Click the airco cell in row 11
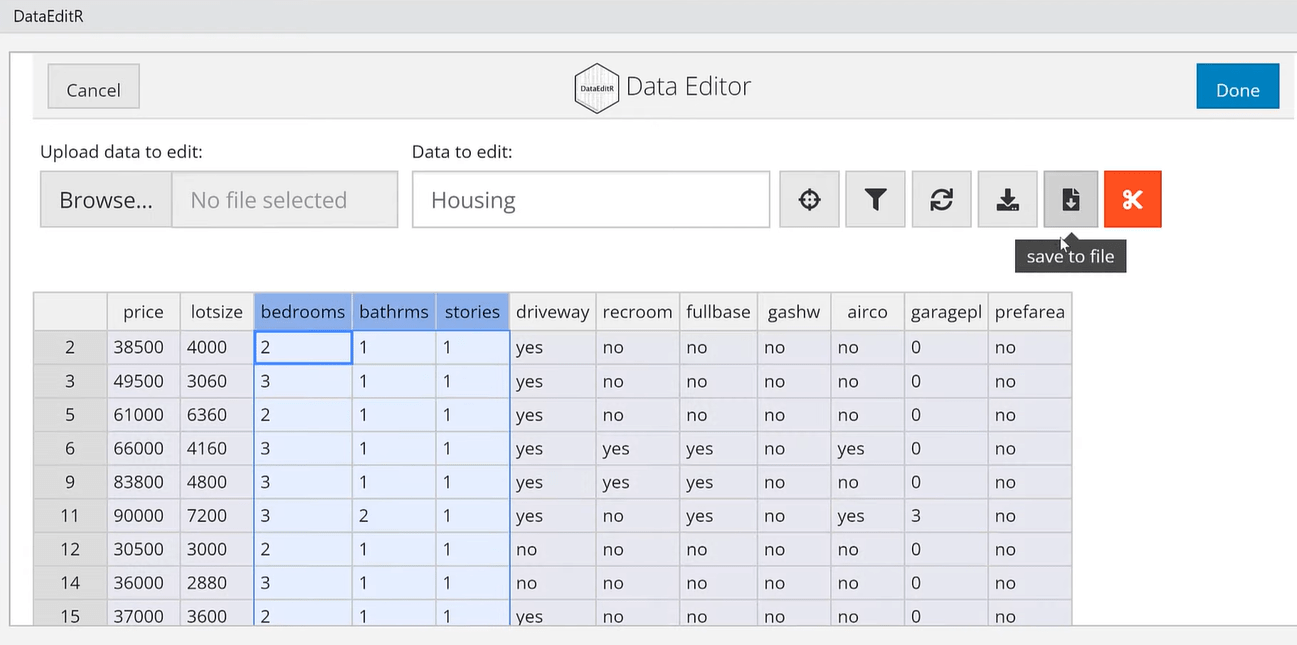Screen dimensions: 1297x645 point(867,516)
